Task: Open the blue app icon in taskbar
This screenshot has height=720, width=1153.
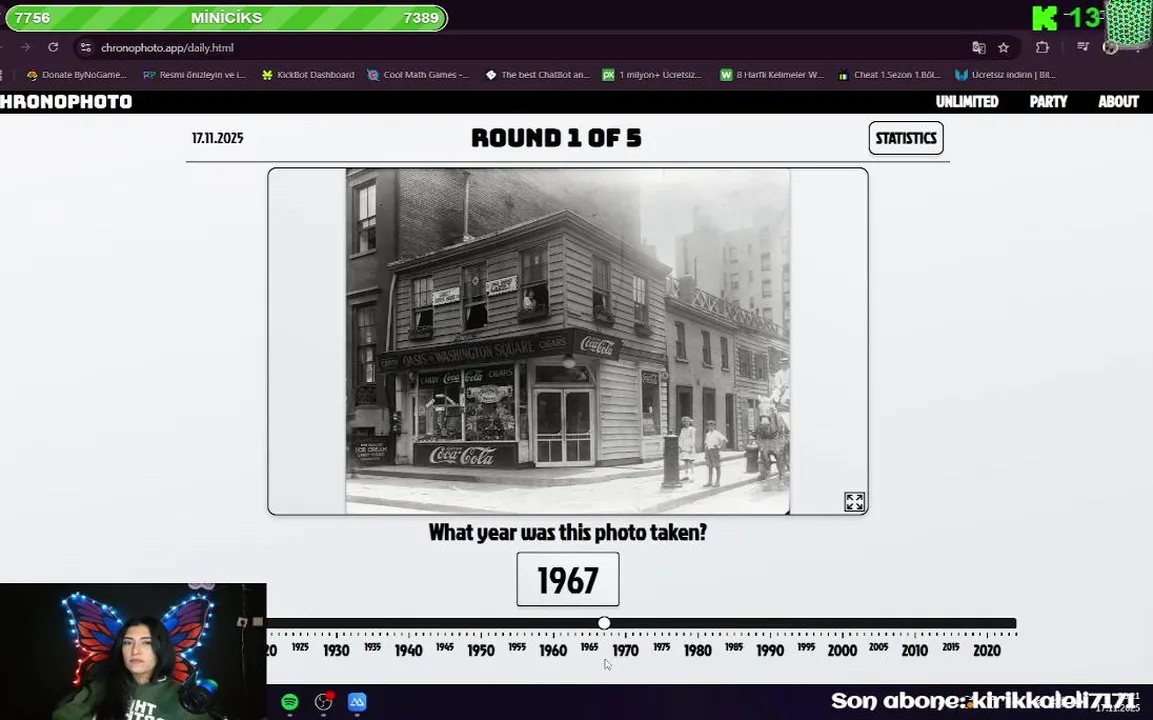Action: click(x=357, y=702)
